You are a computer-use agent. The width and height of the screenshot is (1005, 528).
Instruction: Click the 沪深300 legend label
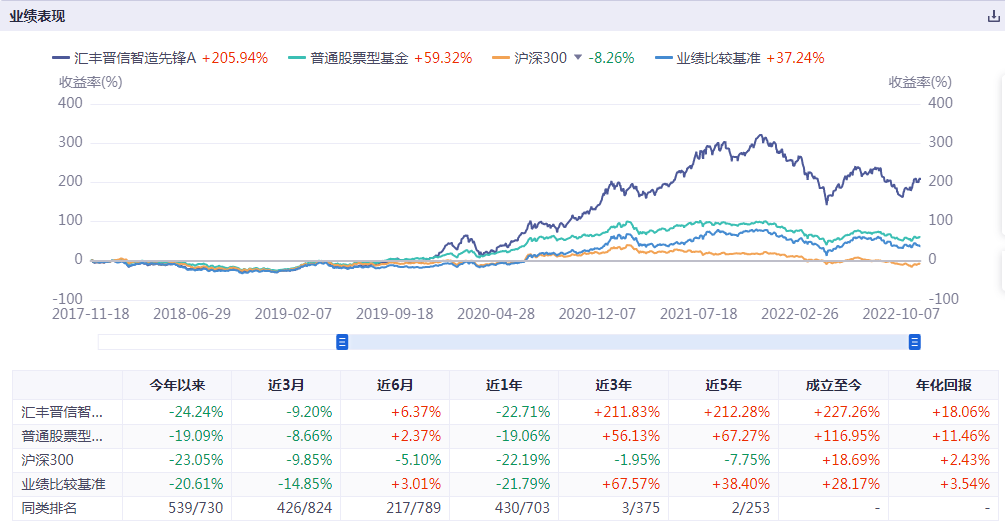541,58
